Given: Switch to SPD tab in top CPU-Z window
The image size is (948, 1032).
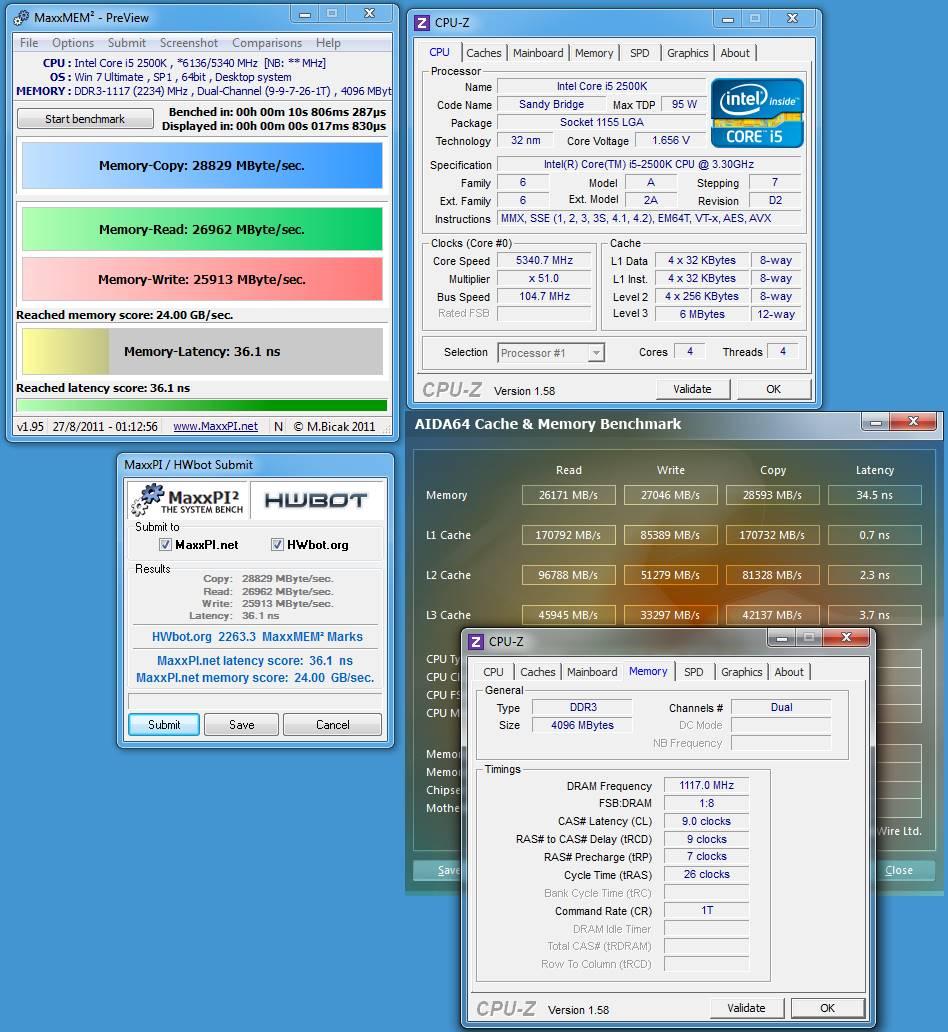Looking at the screenshot, I should tap(639, 53).
